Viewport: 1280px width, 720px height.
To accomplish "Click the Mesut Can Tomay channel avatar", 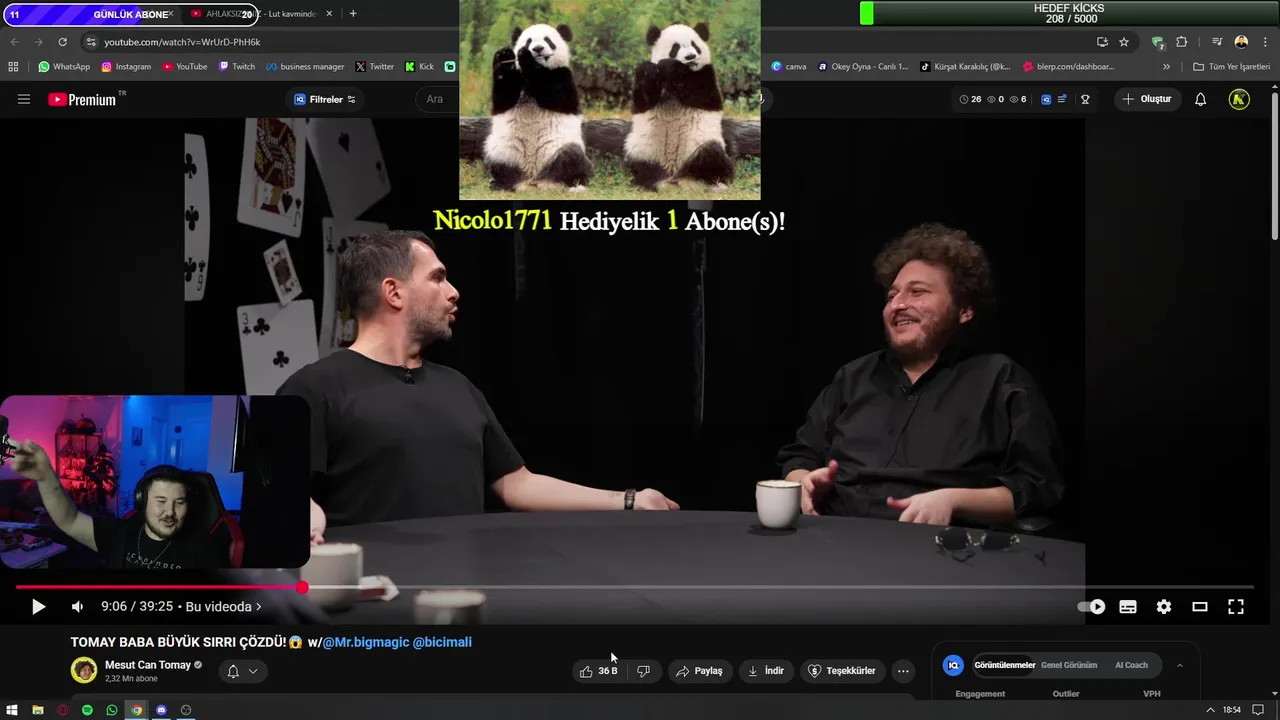I will coord(84,671).
